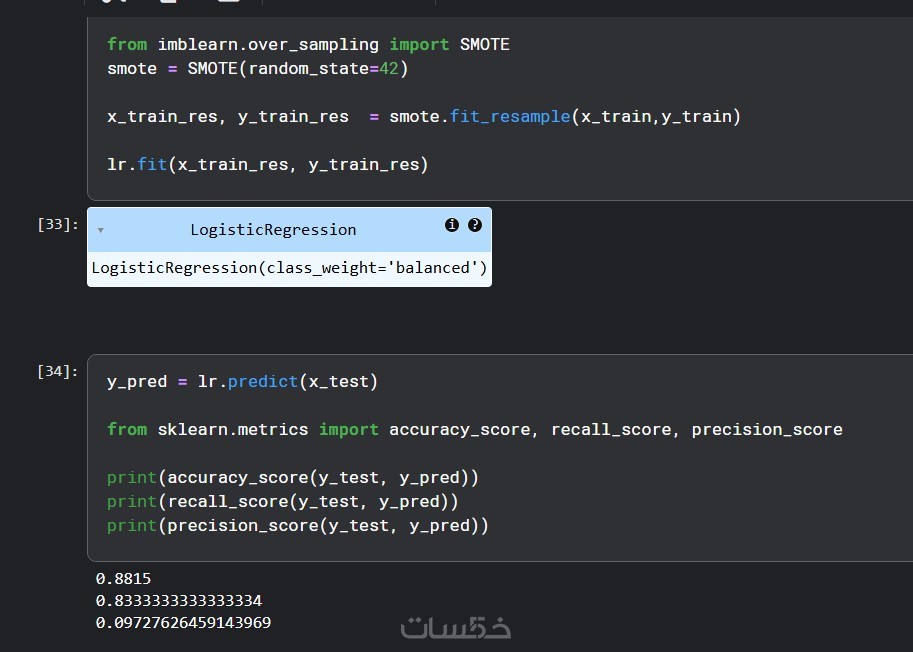Click the lr.predict(x_test) line
Image resolution: width=913 pixels, height=652 pixels.
click(242, 382)
